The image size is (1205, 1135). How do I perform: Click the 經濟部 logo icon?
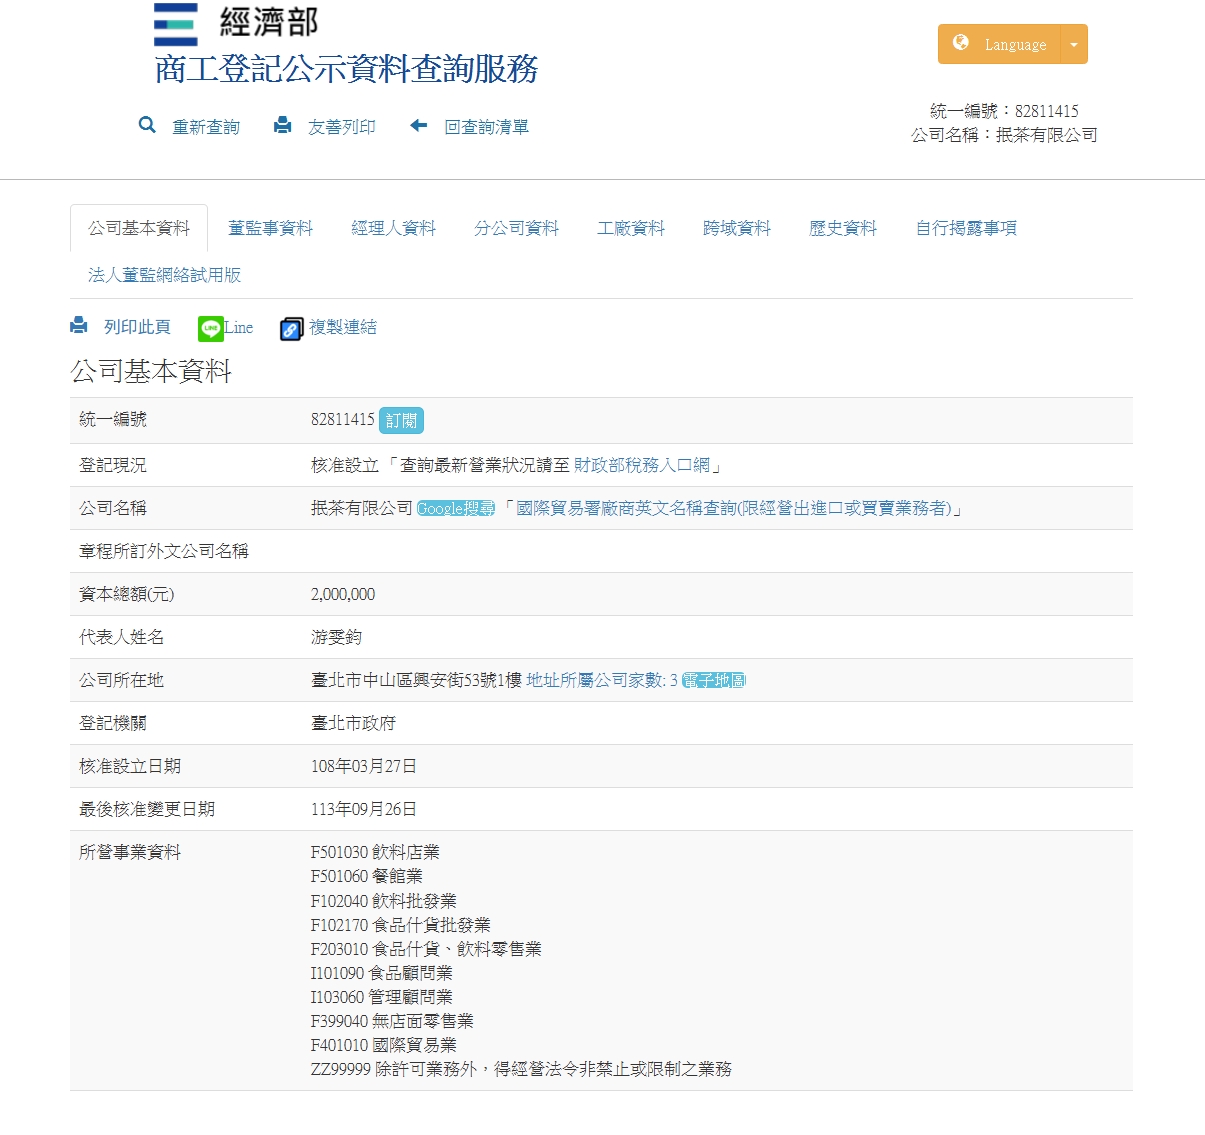pyautogui.click(x=176, y=24)
